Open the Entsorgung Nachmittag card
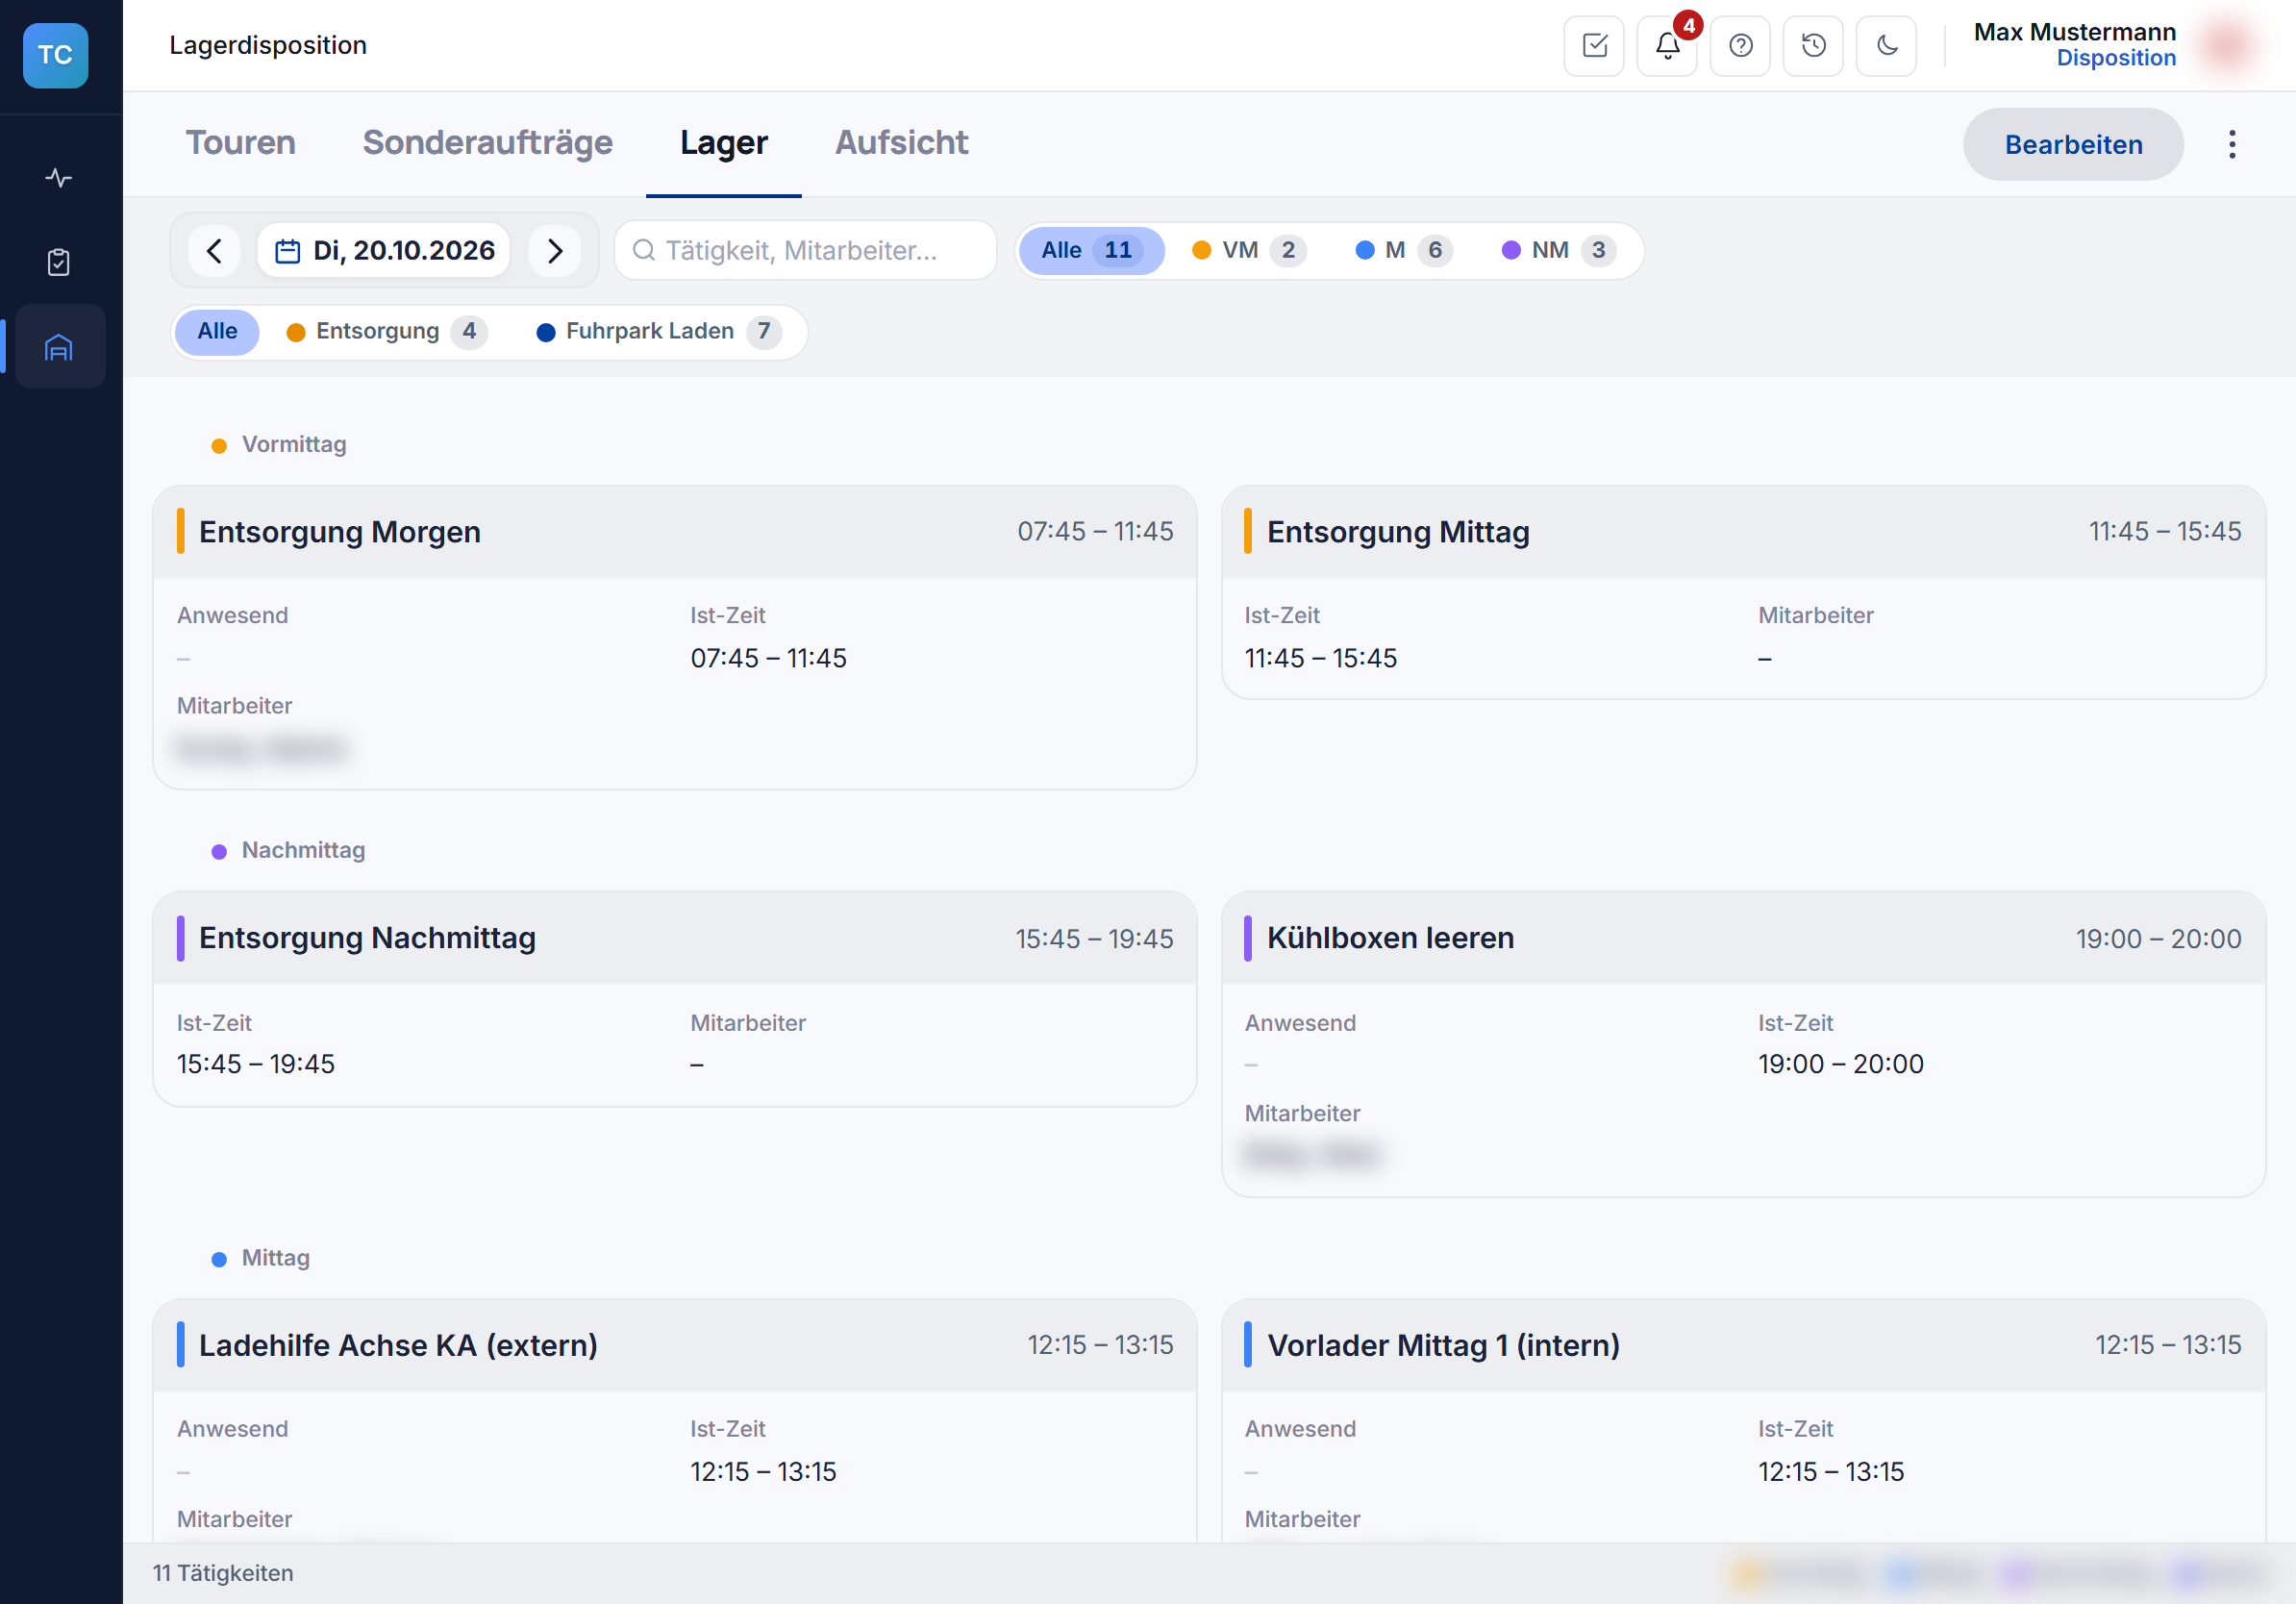This screenshot has width=2296, height=1604. click(x=675, y=998)
